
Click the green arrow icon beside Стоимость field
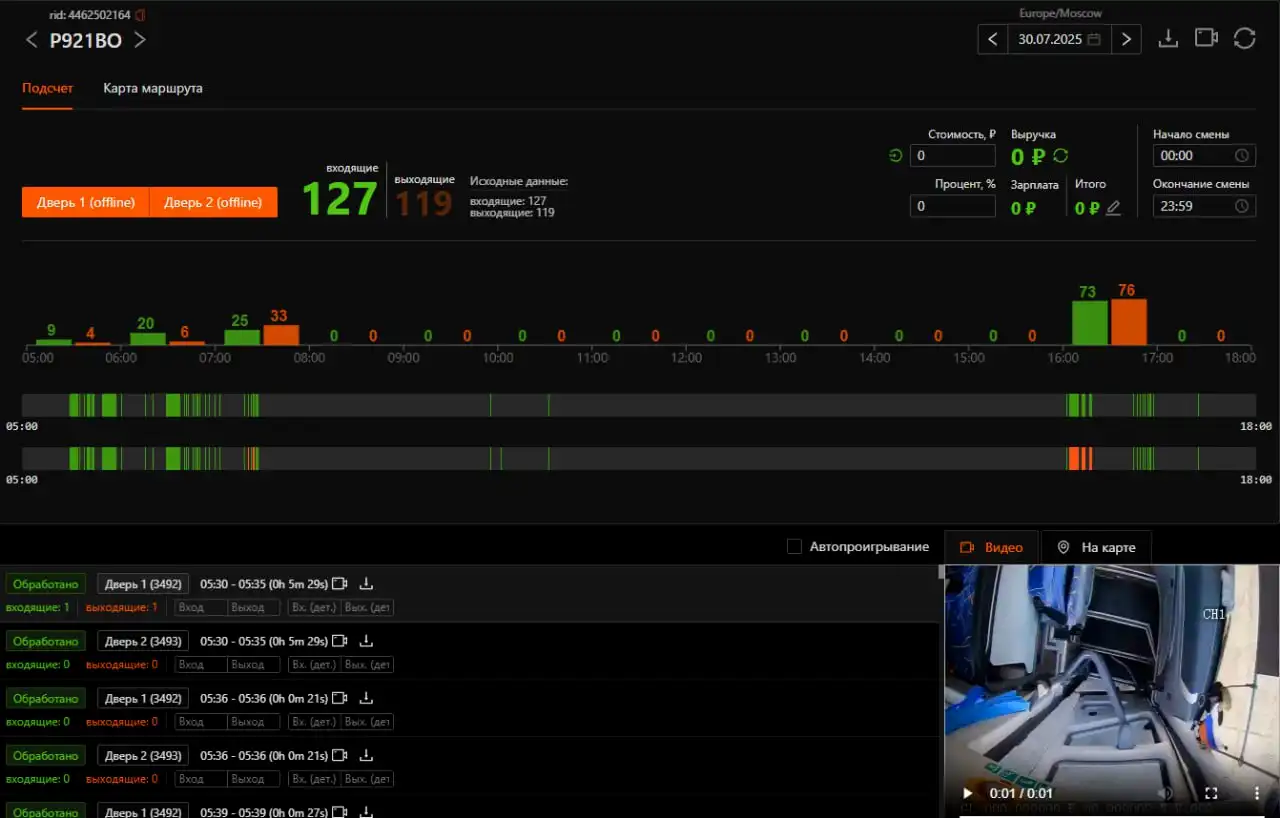895,155
